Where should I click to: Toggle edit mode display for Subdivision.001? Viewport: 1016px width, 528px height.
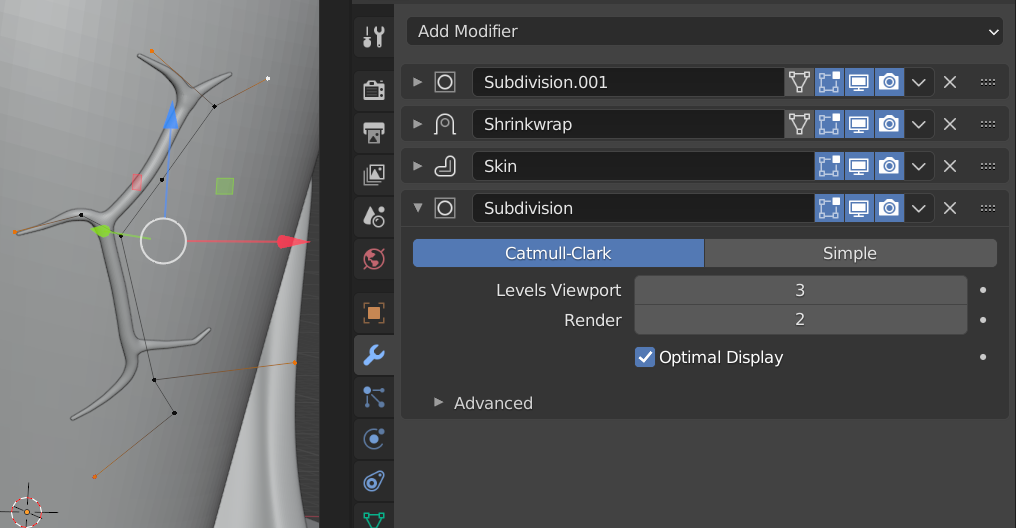click(829, 82)
